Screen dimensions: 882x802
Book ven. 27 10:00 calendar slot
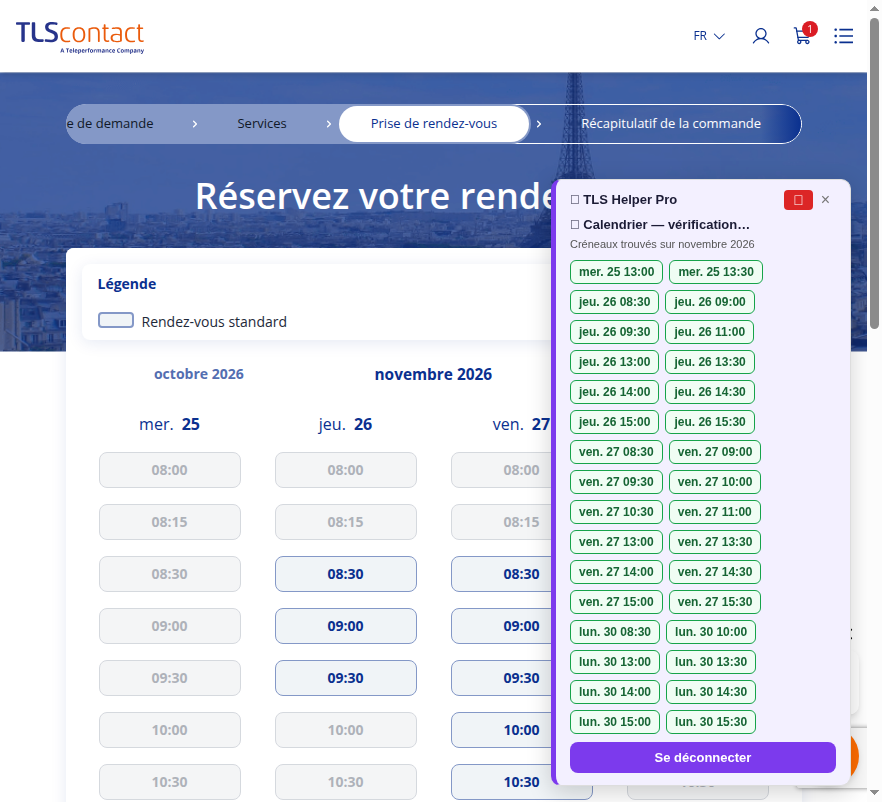coord(503,730)
